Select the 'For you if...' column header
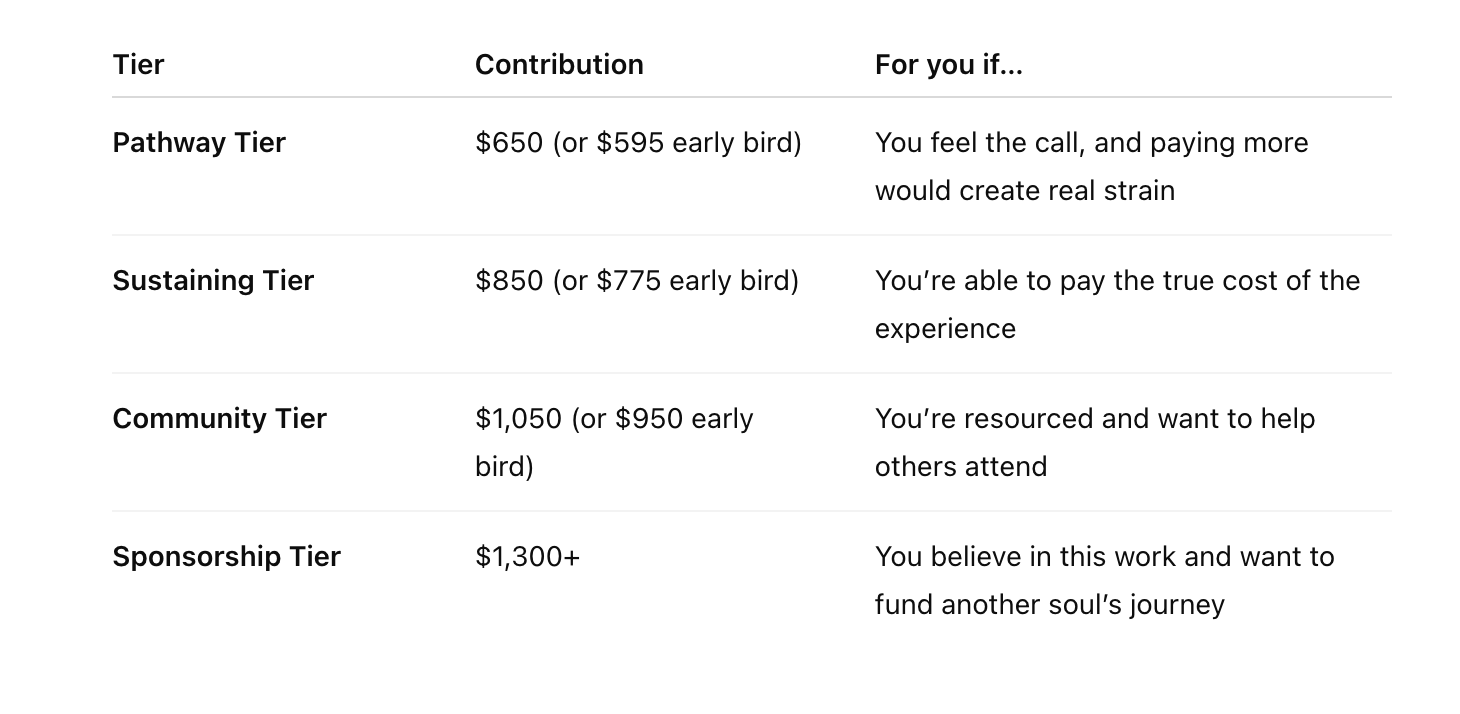Screen dimensions: 1460x714 (x=948, y=65)
